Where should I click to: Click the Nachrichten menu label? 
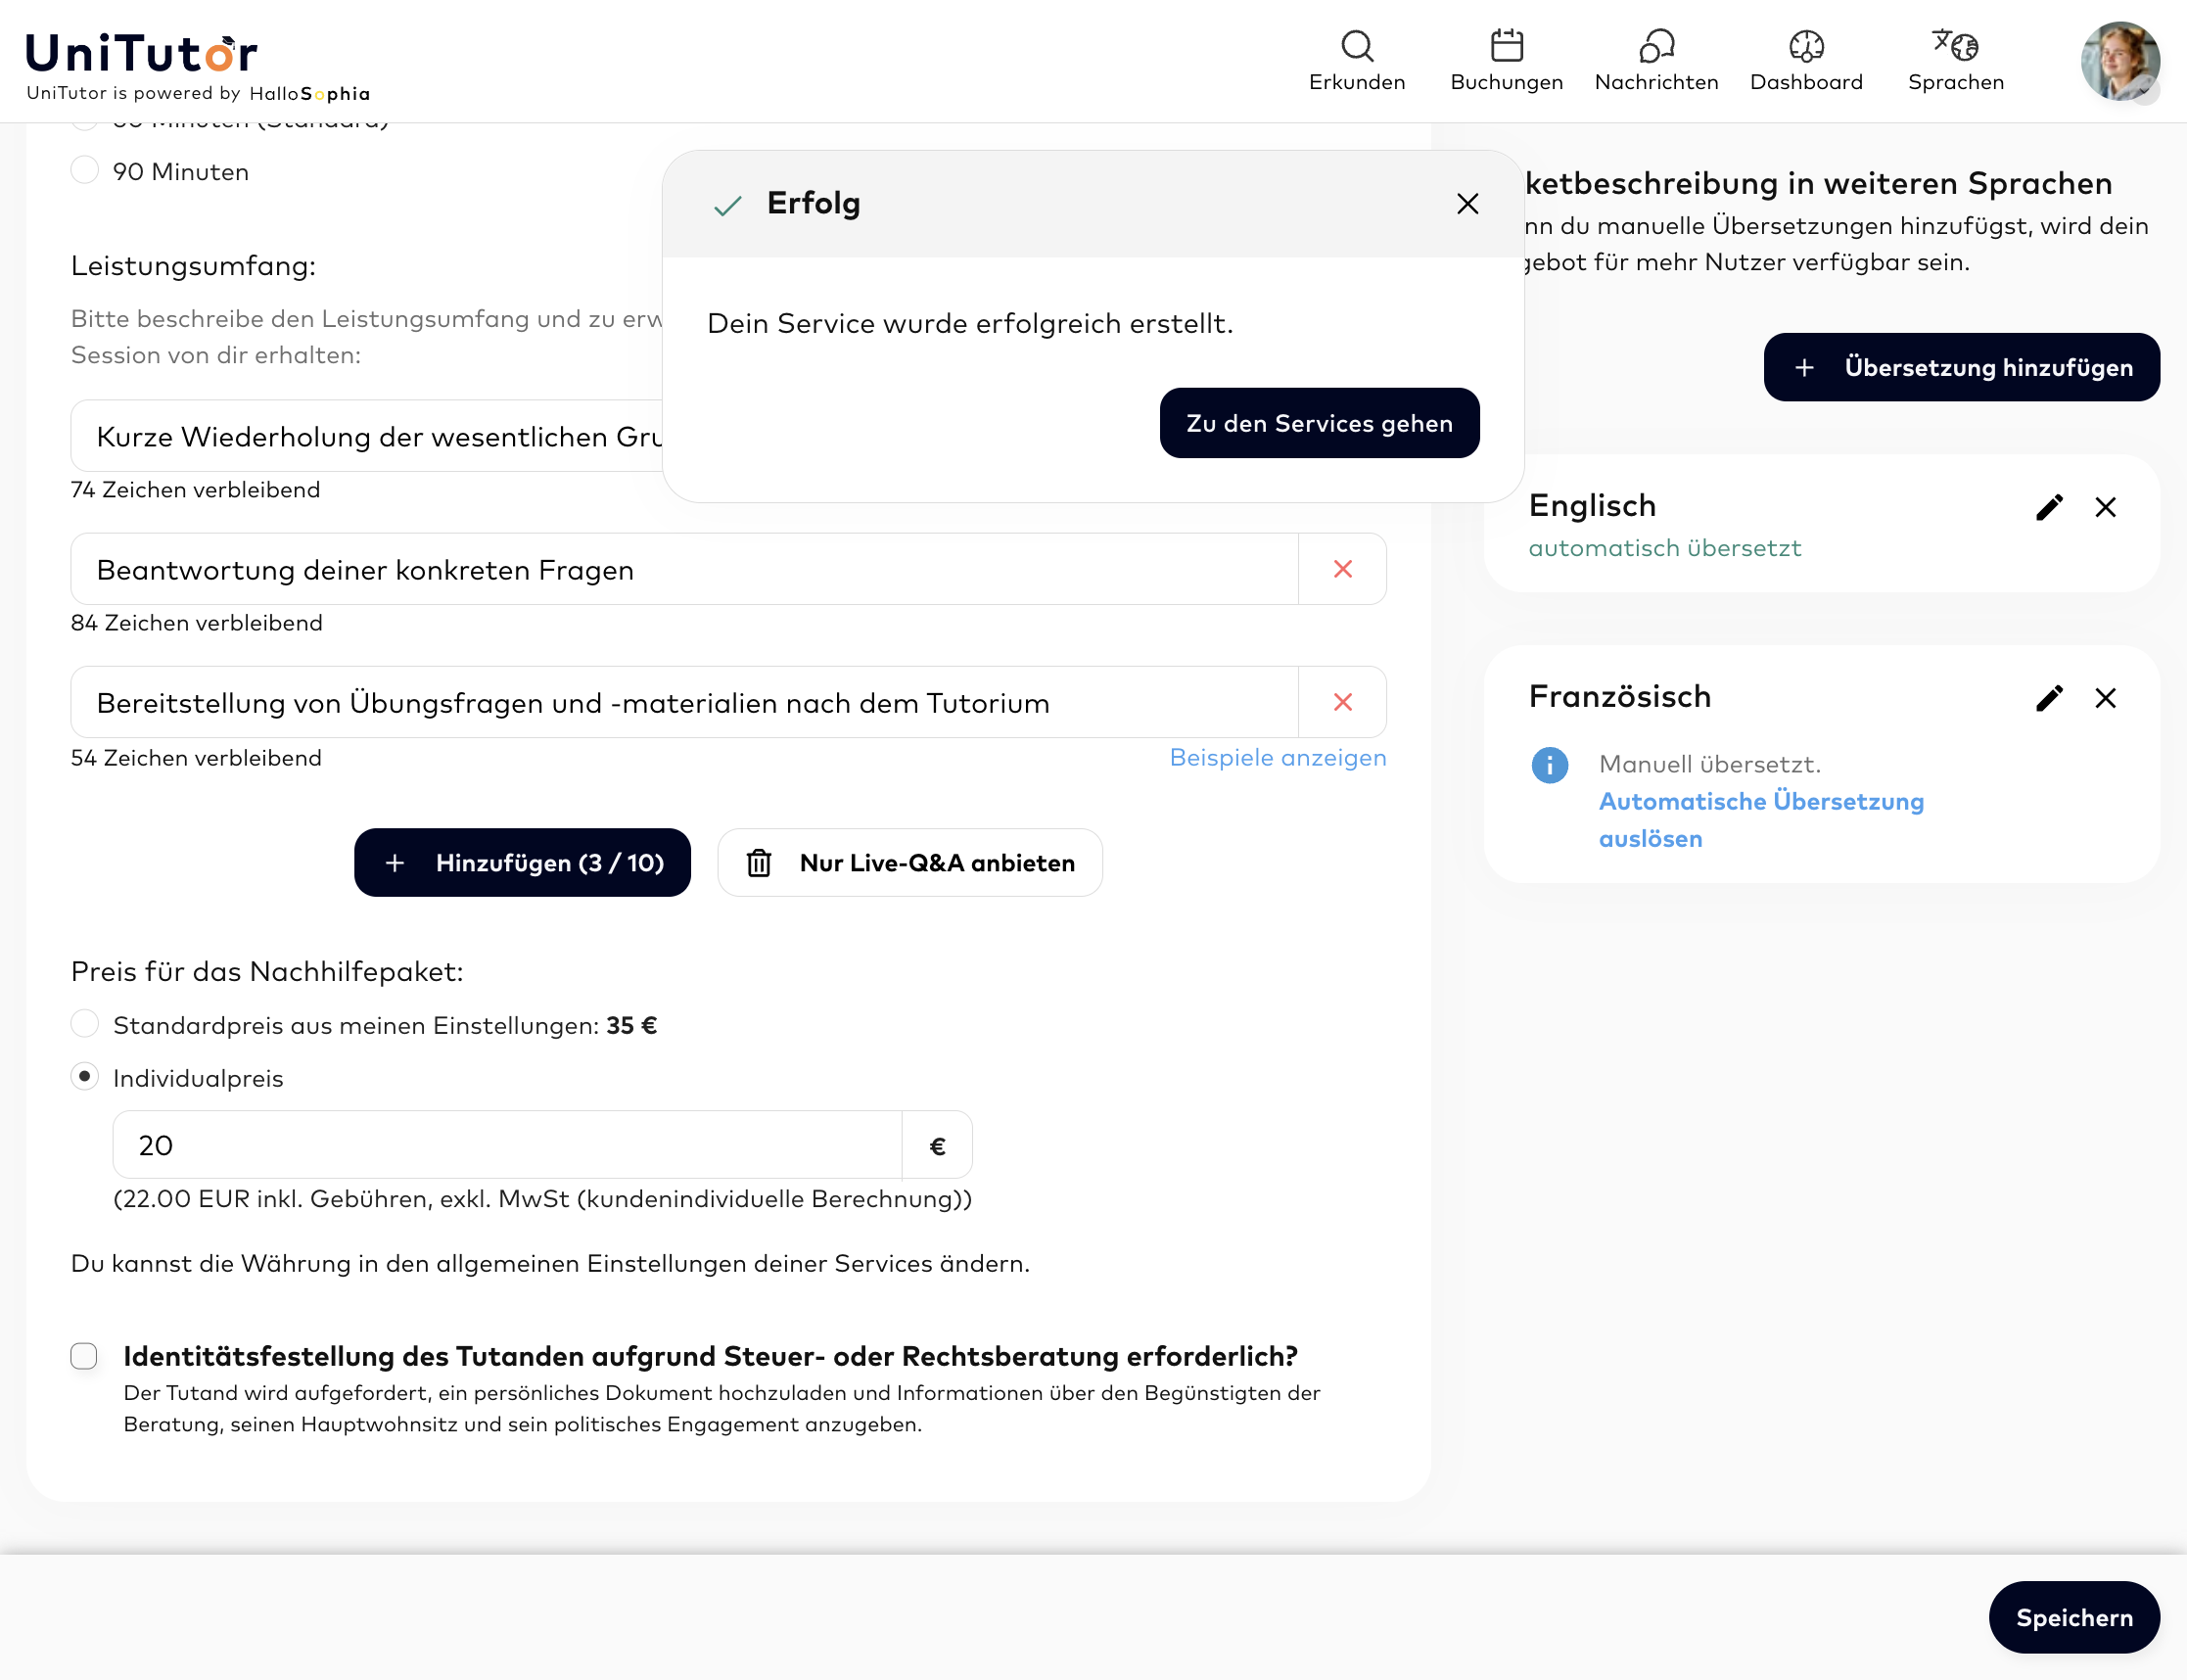[x=1656, y=82]
